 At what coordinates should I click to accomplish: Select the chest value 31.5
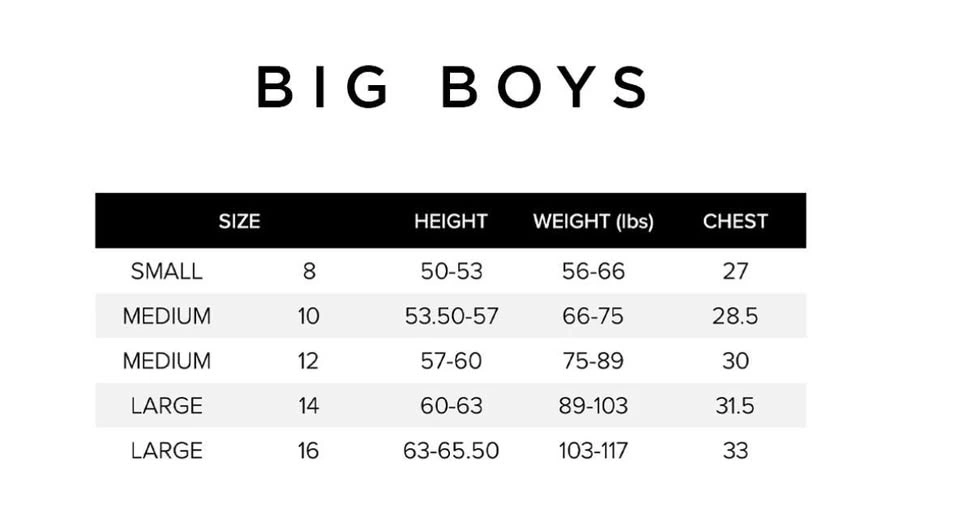pos(735,406)
